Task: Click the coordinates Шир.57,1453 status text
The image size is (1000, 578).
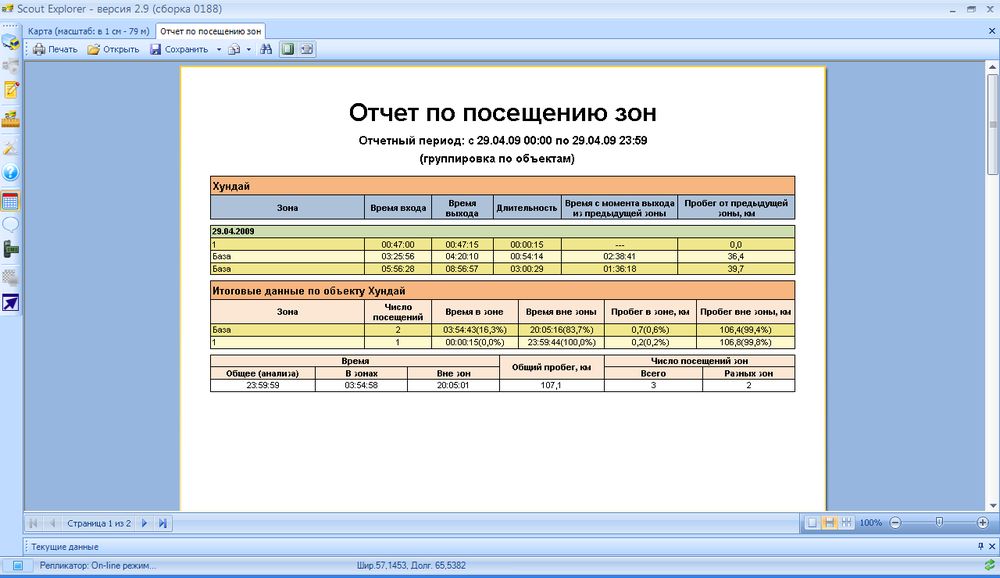Action: 411,565
